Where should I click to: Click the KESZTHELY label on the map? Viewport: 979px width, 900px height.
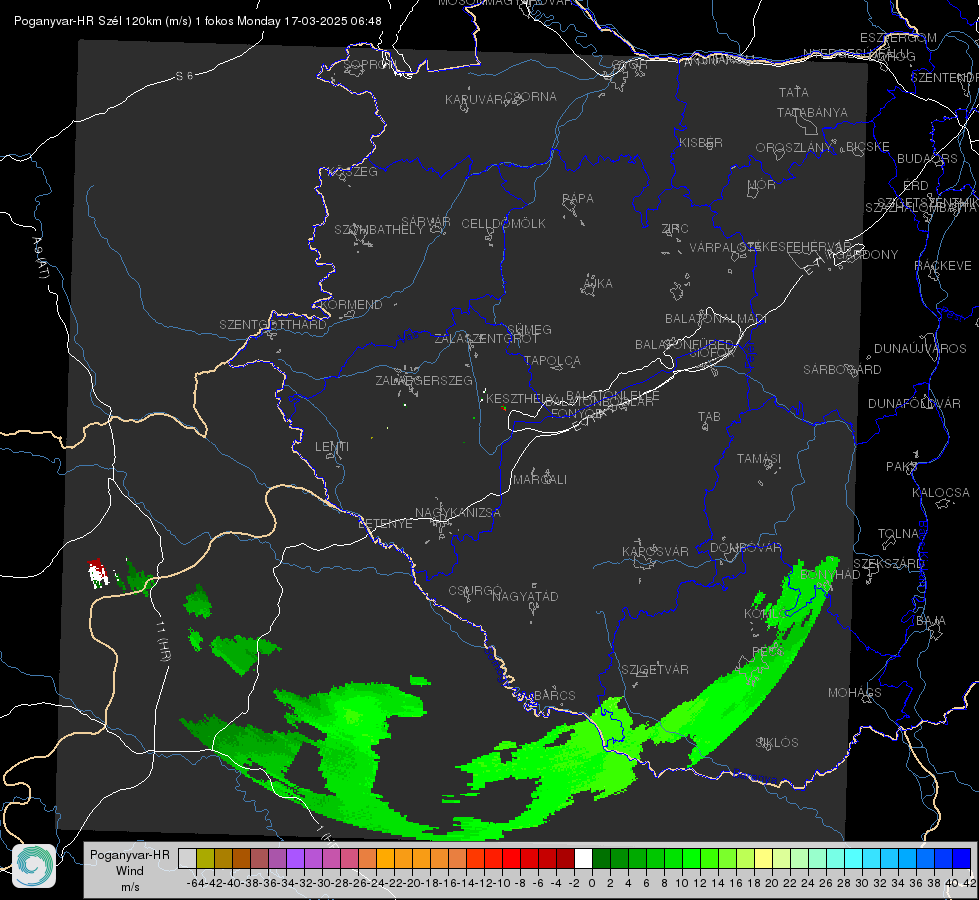pos(522,398)
